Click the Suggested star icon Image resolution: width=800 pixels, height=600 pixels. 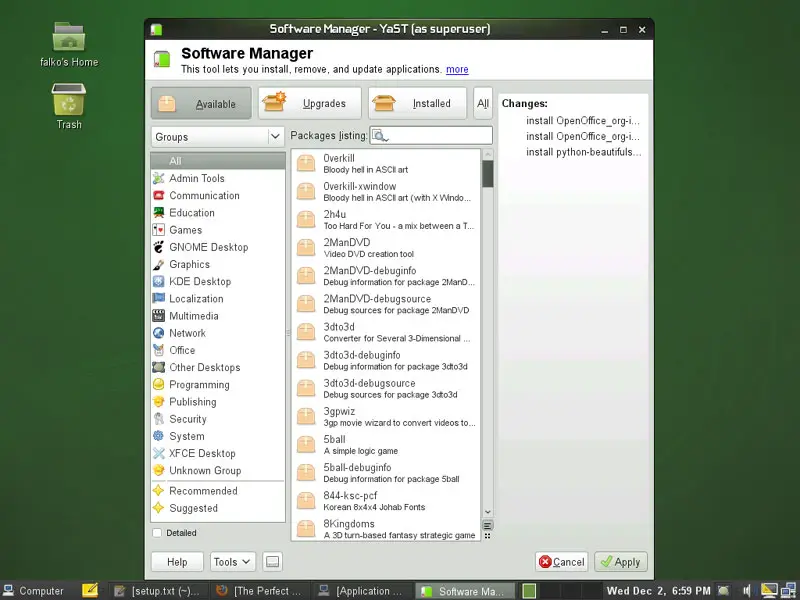159,508
